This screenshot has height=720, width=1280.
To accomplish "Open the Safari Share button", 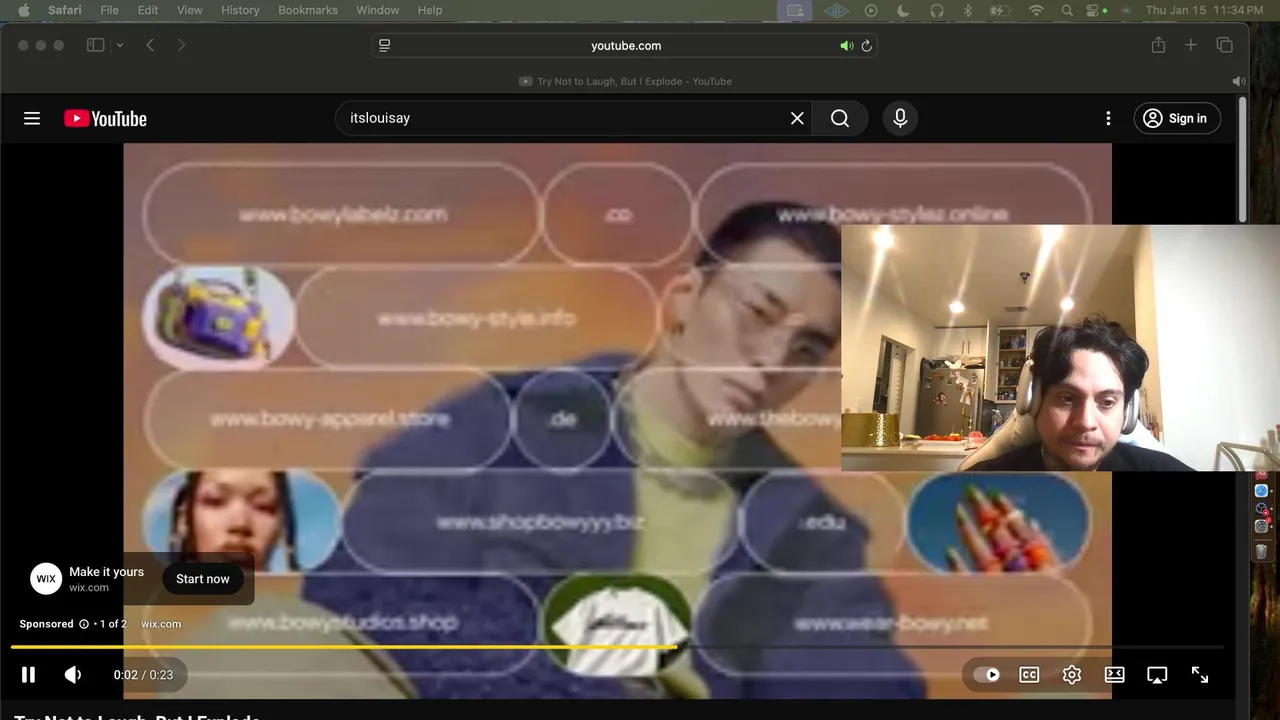I will [x=1158, y=45].
